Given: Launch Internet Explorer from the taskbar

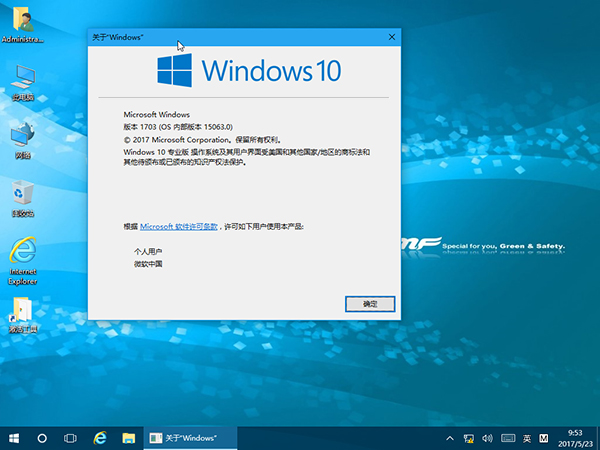Looking at the screenshot, I should pyautogui.click(x=100, y=438).
